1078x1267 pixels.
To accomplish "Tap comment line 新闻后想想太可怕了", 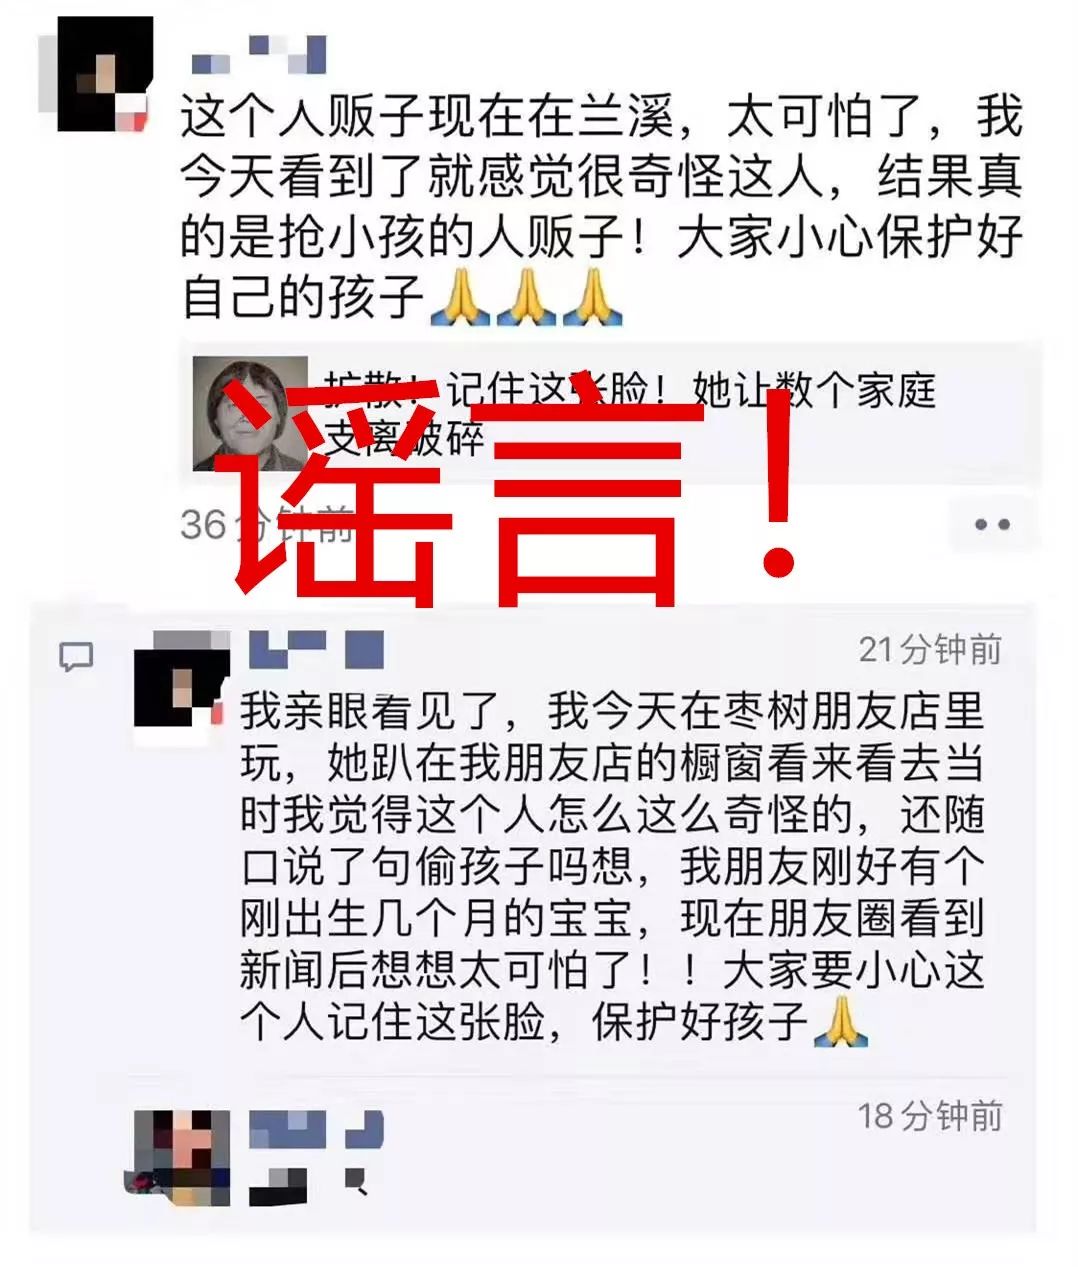I will click(x=612, y=970).
